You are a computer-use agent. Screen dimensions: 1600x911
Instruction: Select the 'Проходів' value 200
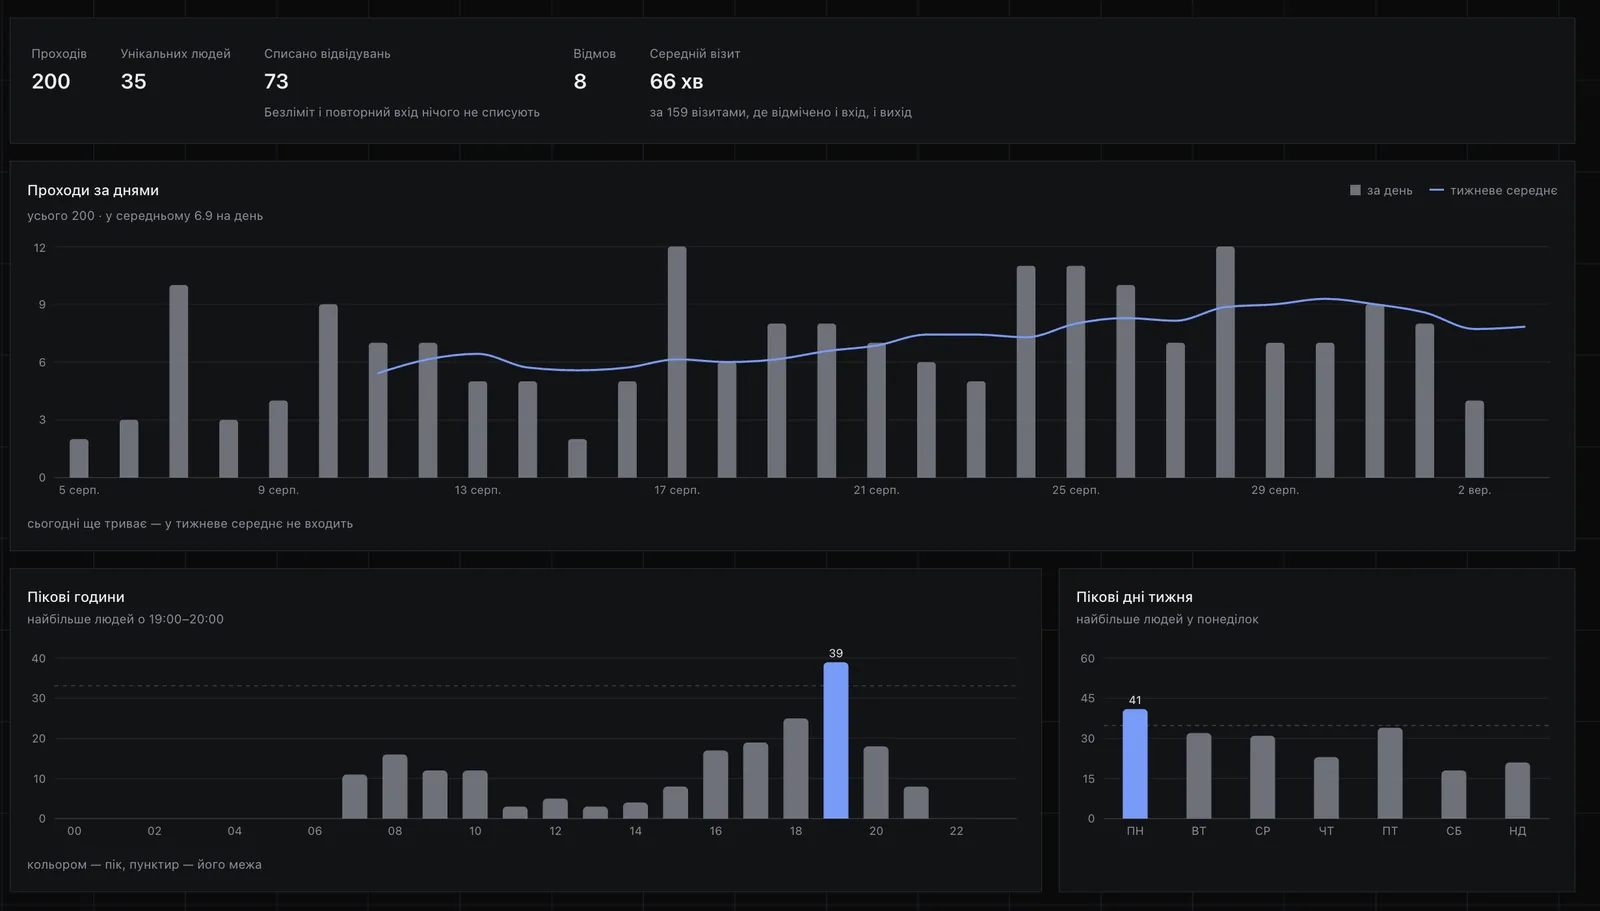(x=51, y=82)
